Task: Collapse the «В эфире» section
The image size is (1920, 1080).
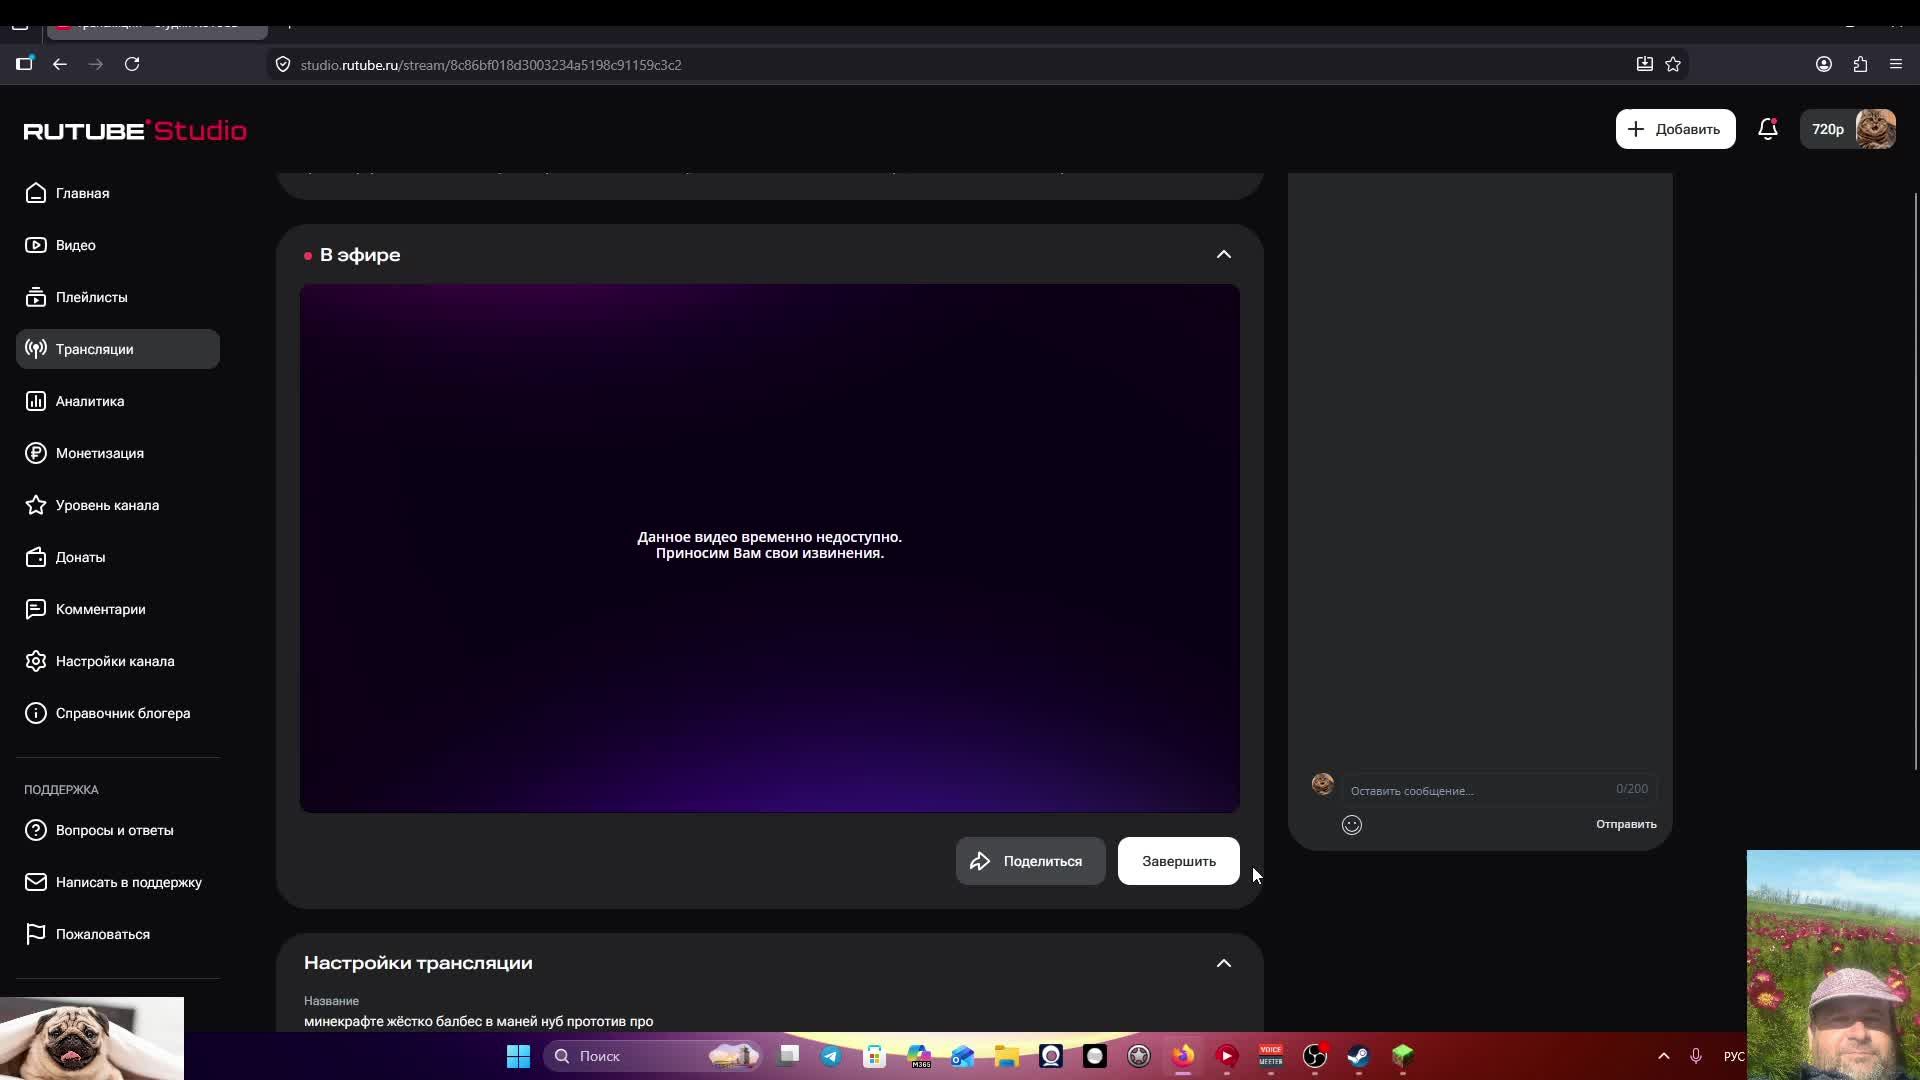Action: tap(1223, 255)
